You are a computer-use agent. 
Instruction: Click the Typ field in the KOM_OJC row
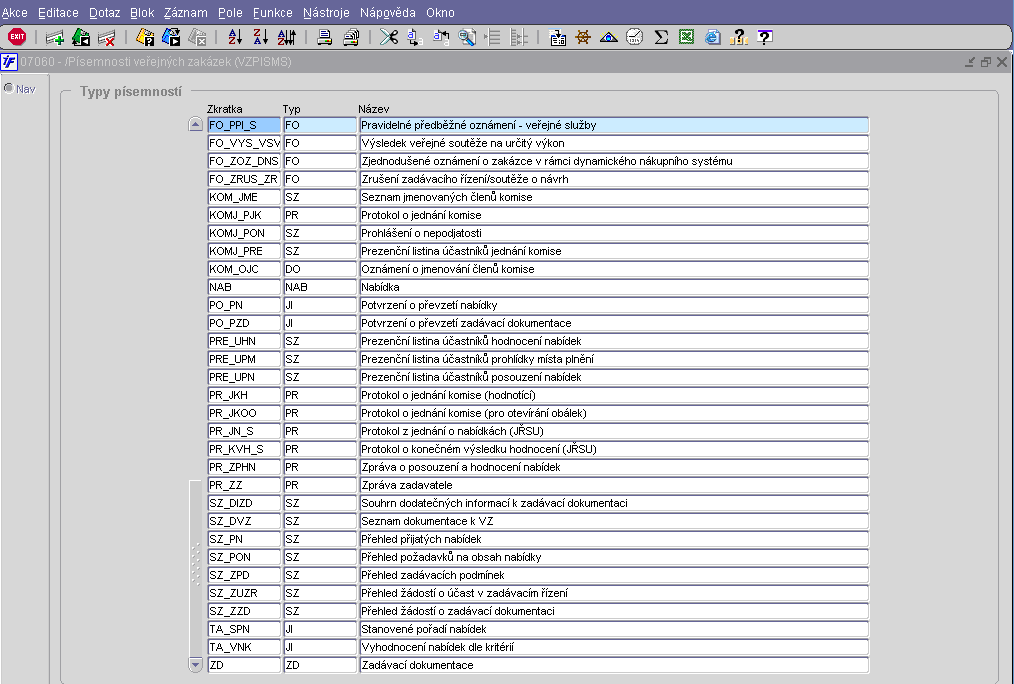(320, 269)
